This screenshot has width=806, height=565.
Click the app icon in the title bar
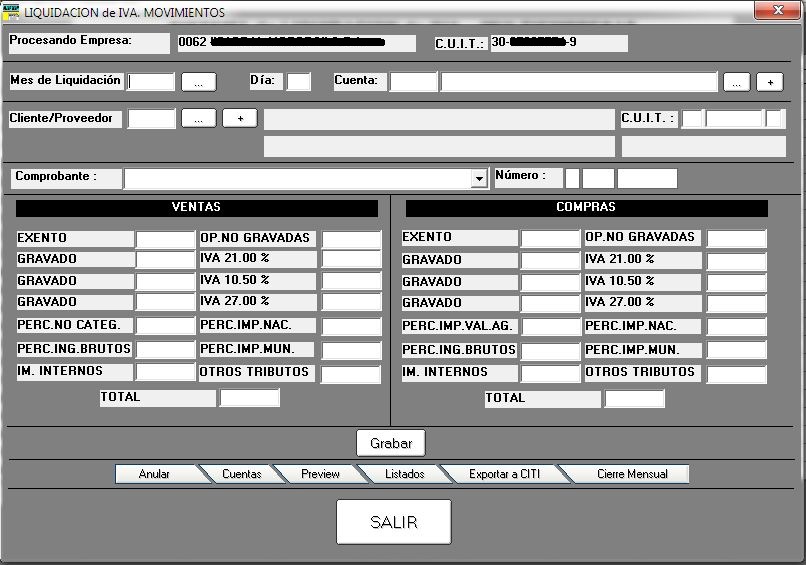tap(12, 12)
